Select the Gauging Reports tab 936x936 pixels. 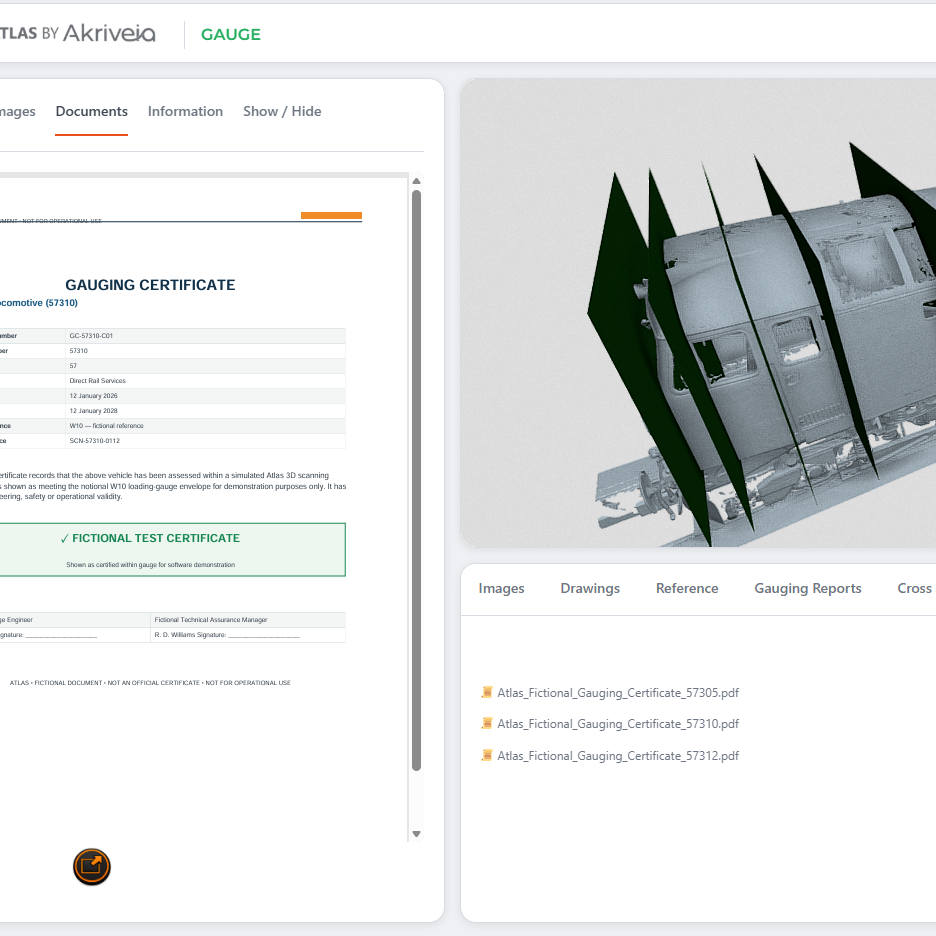coord(808,589)
